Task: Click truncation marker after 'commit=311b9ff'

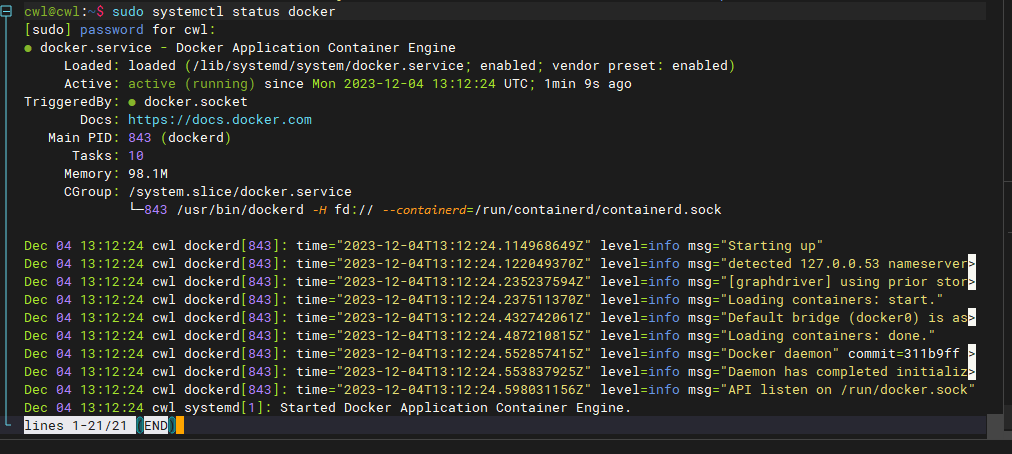Action: [972, 354]
